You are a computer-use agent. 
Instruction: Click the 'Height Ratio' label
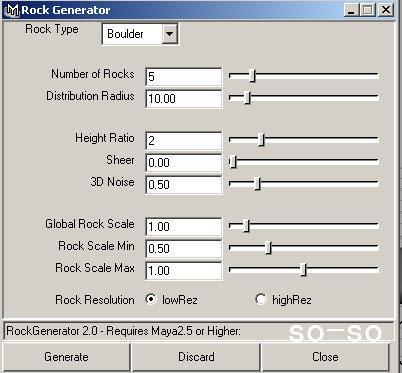105,138
